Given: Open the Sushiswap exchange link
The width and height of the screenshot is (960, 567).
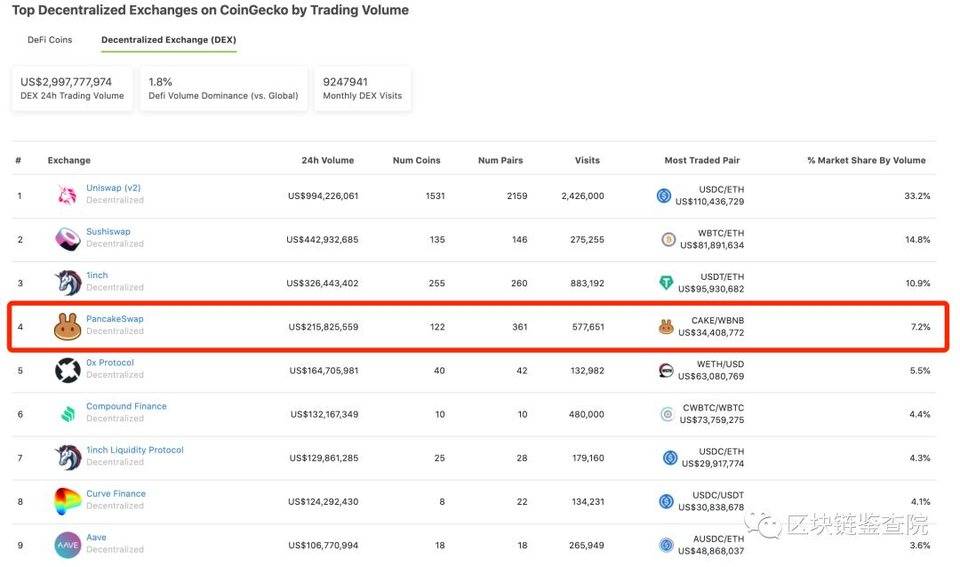Looking at the screenshot, I should (x=108, y=231).
